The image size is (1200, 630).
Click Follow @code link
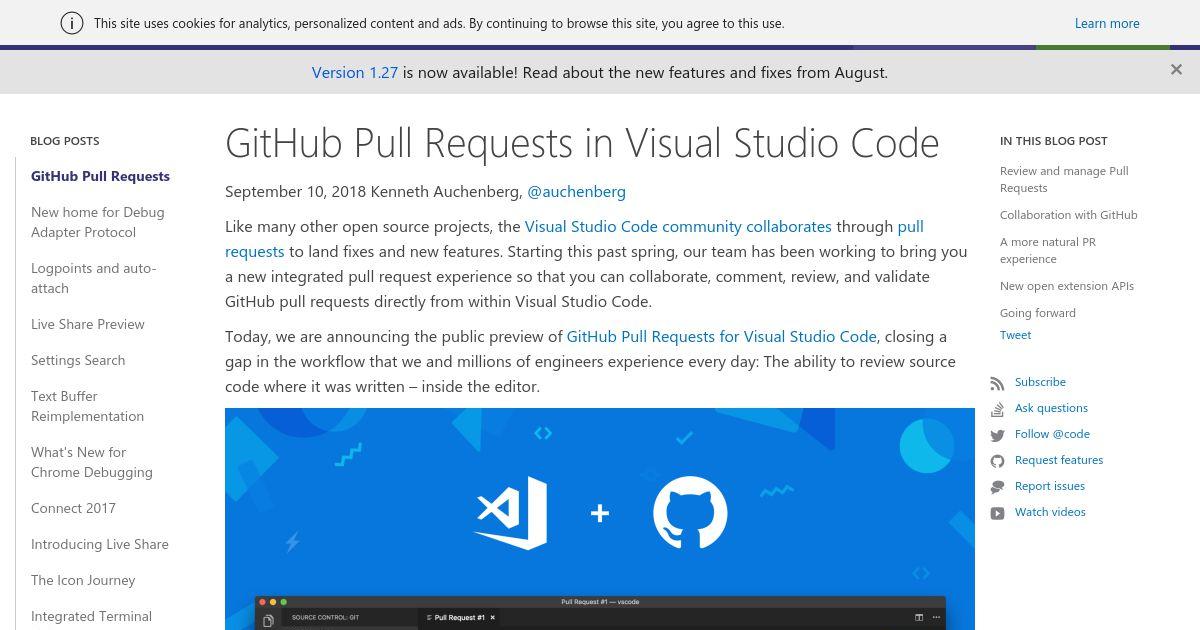pyautogui.click(x=1052, y=434)
